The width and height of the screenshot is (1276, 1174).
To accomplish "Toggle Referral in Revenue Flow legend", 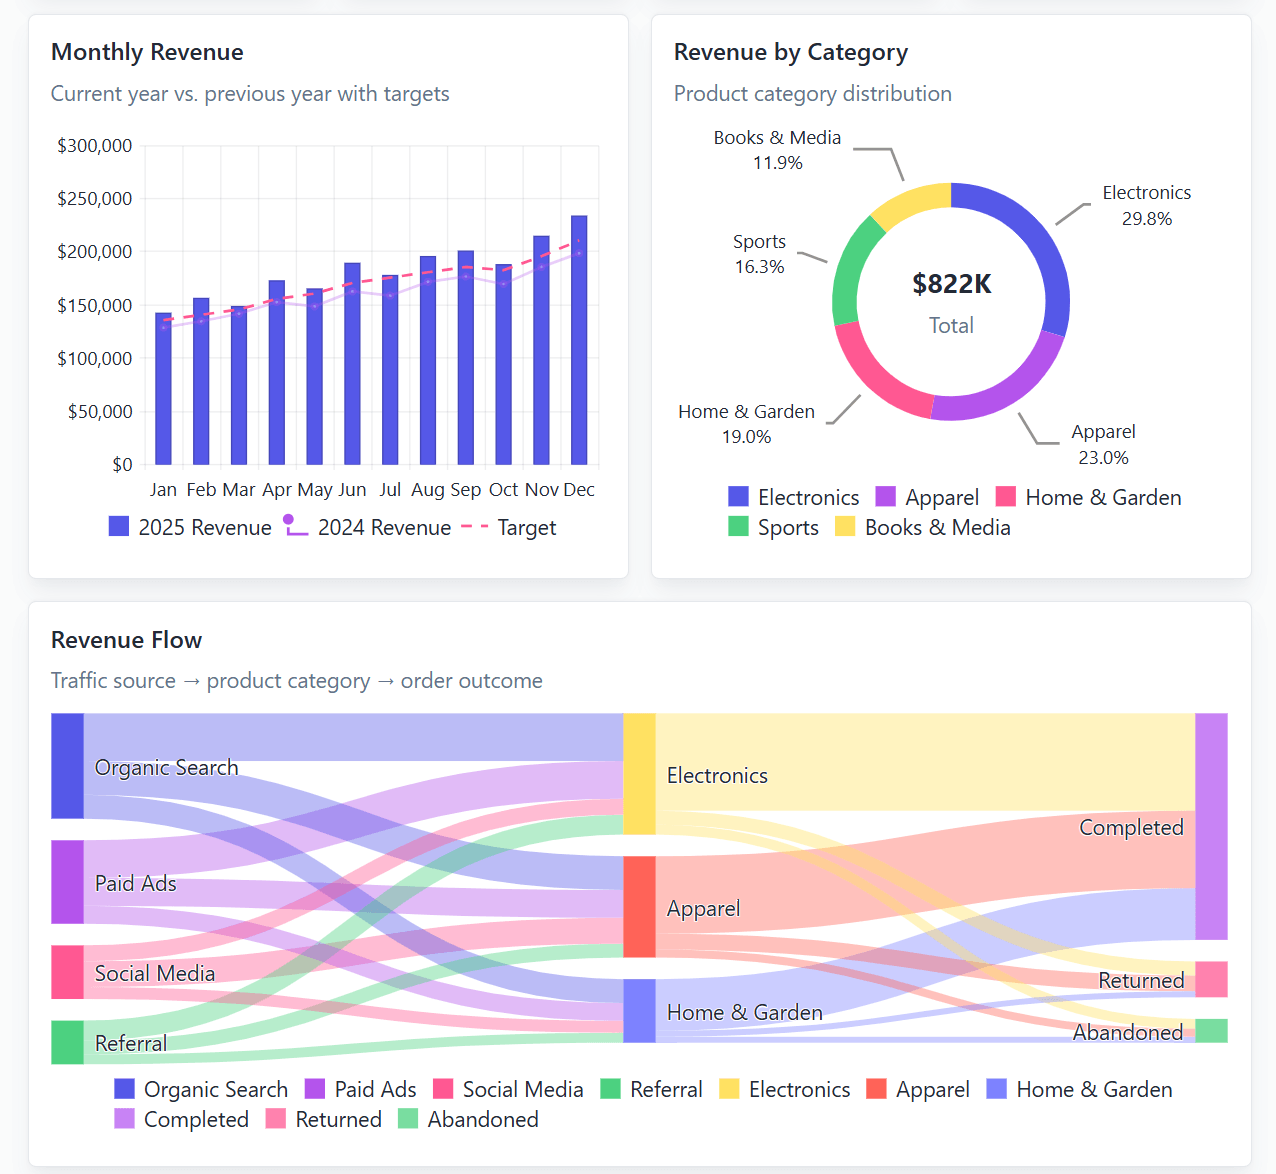I will (x=651, y=1089).
